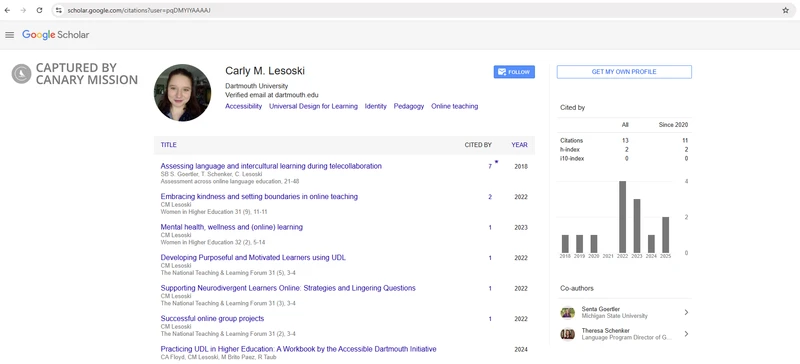This screenshot has width=800, height=364.
Task: Select the 'Since 2020' column header
Action: click(x=673, y=125)
